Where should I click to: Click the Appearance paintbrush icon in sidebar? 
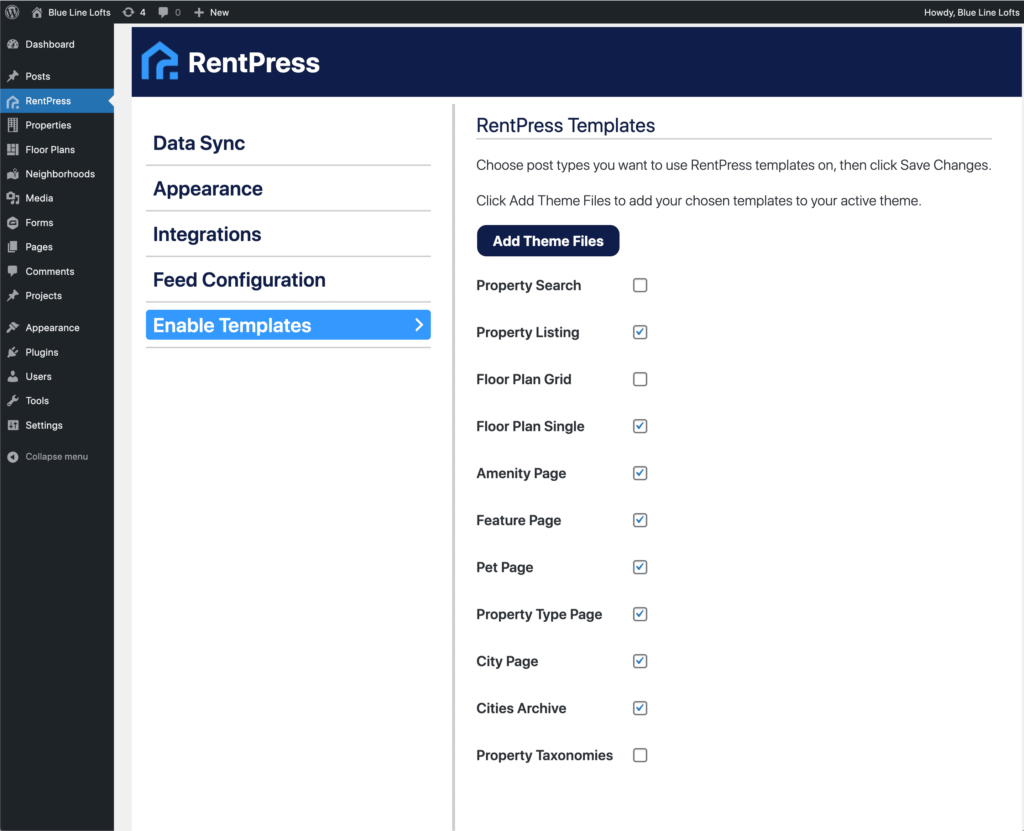pyautogui.click(x=12, y=327)
